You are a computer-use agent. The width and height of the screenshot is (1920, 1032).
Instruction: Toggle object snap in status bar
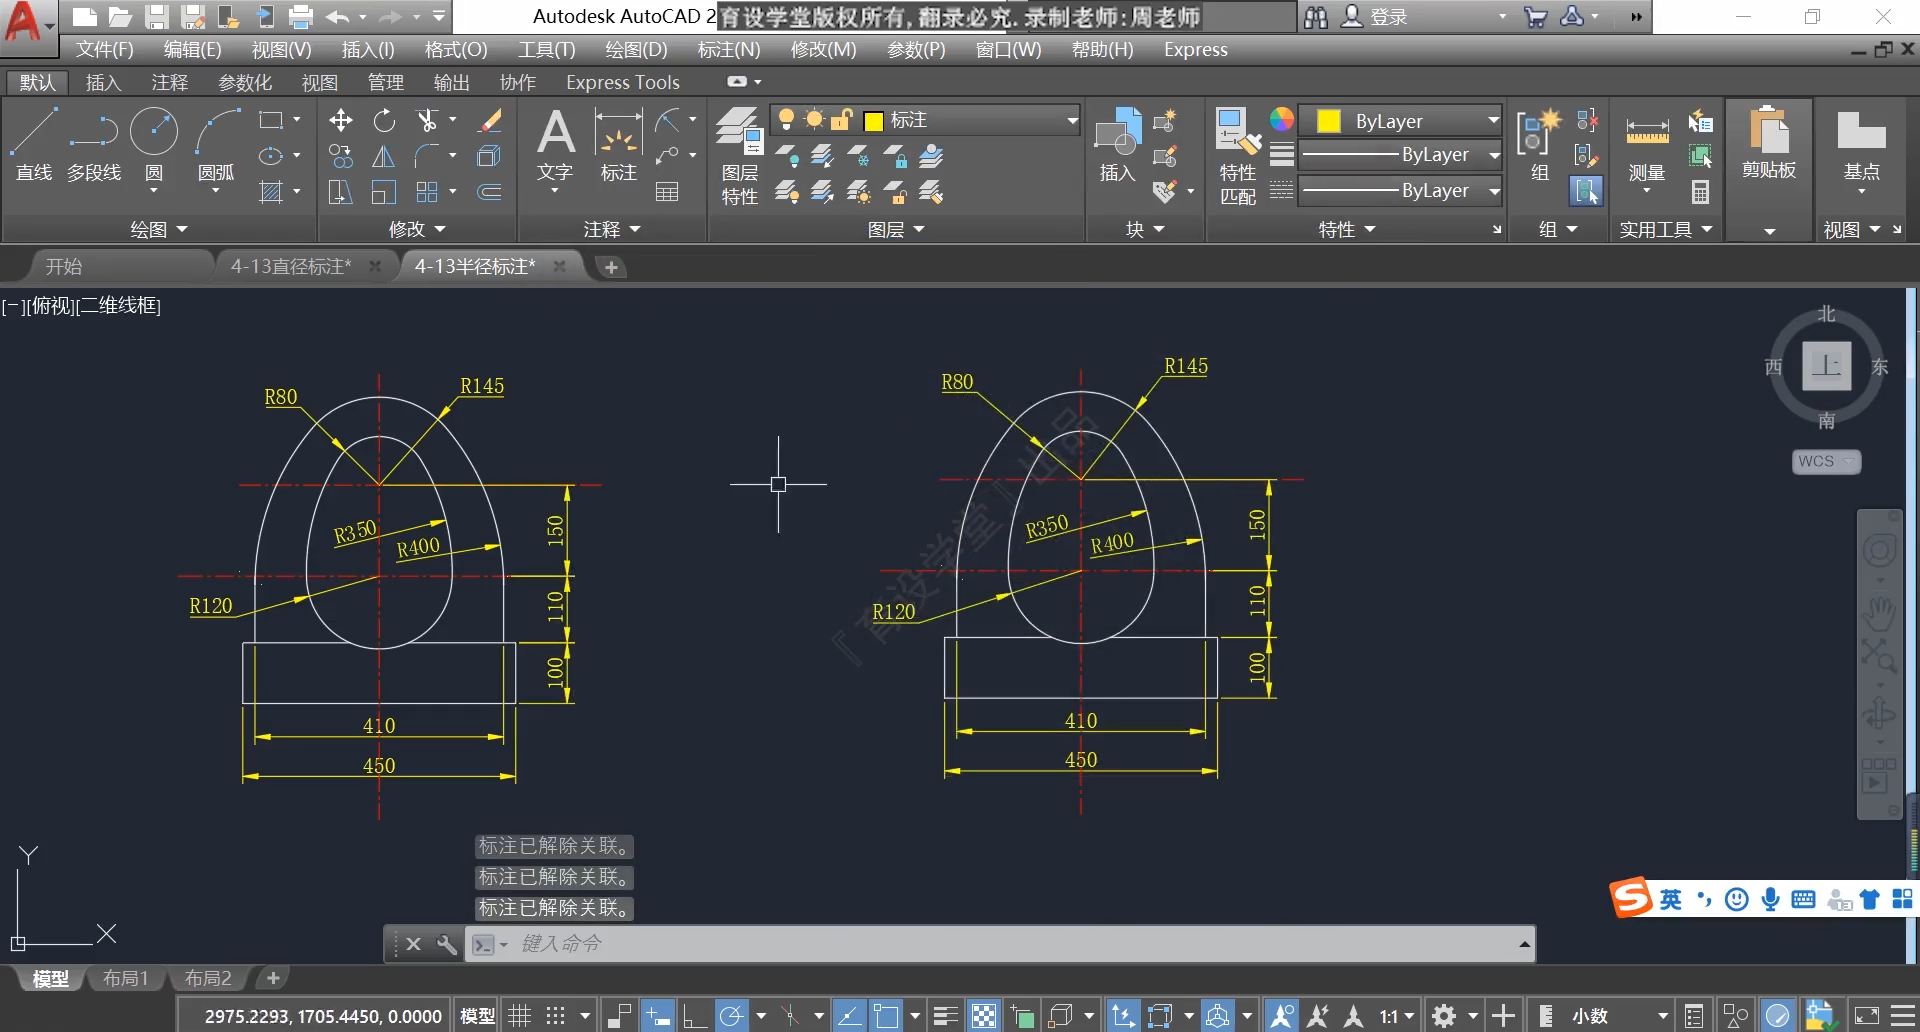885,1016
